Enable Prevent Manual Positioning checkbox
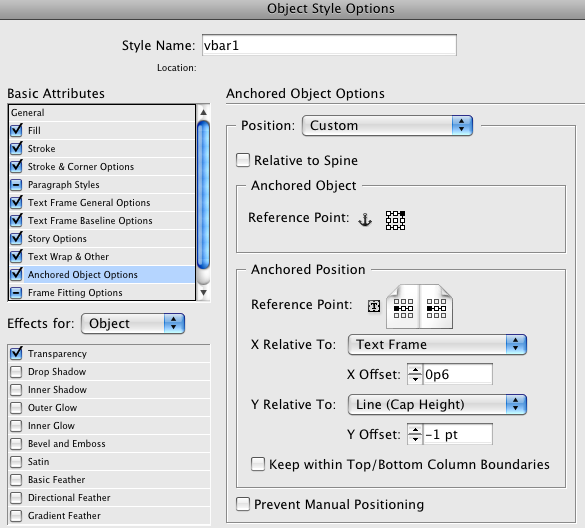Viewport: 585px width, 528px height. [243, 504]
